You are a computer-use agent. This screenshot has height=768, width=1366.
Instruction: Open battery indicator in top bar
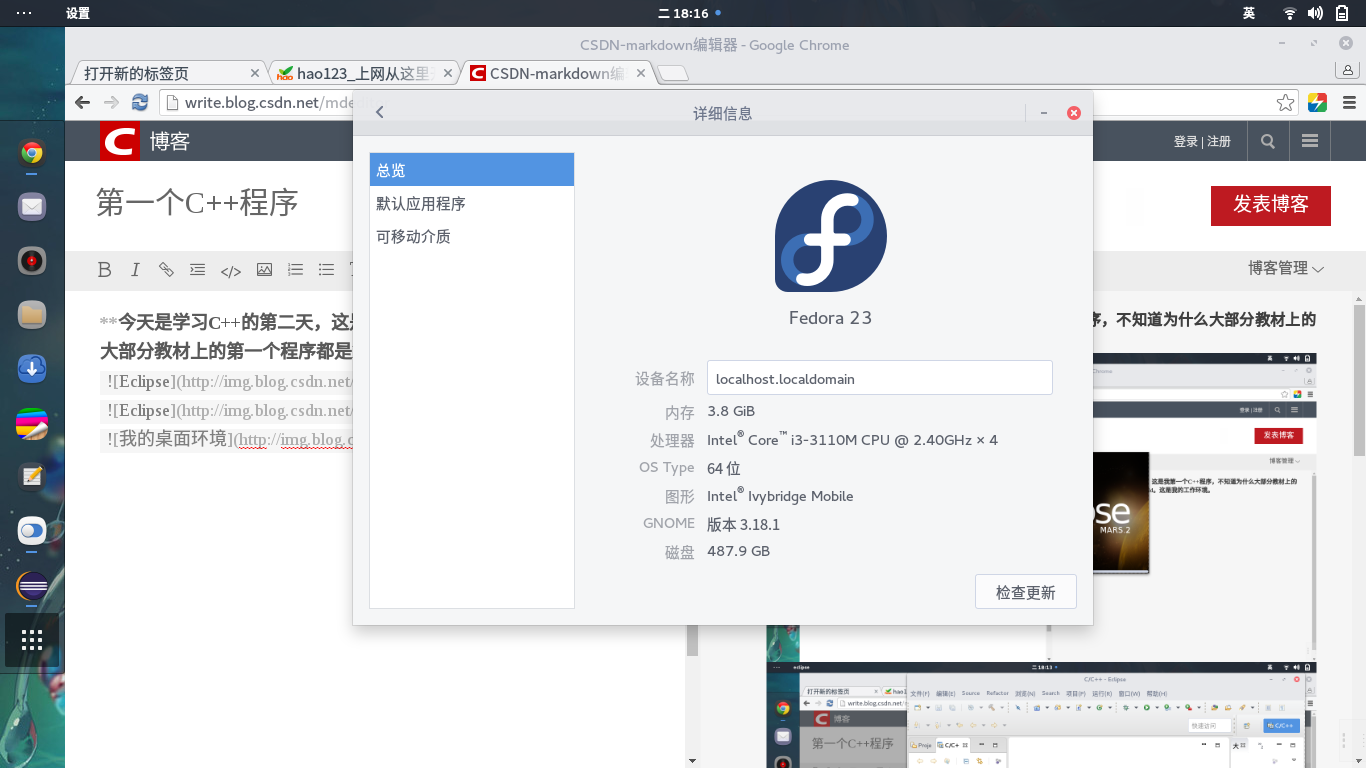point(1342,13)
